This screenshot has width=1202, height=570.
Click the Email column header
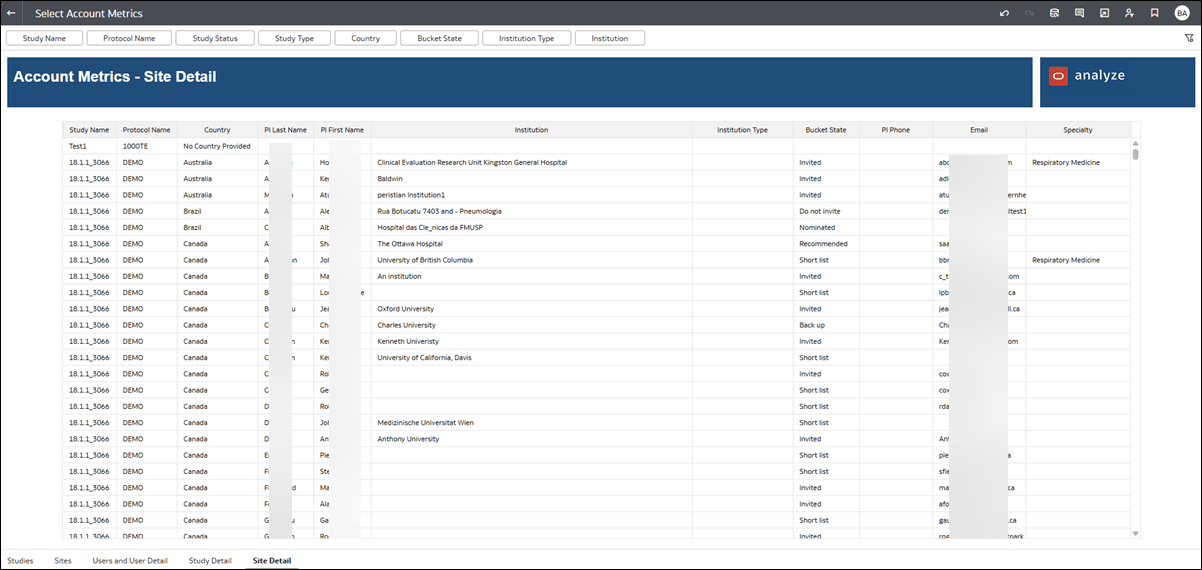(x=979, y=130)
